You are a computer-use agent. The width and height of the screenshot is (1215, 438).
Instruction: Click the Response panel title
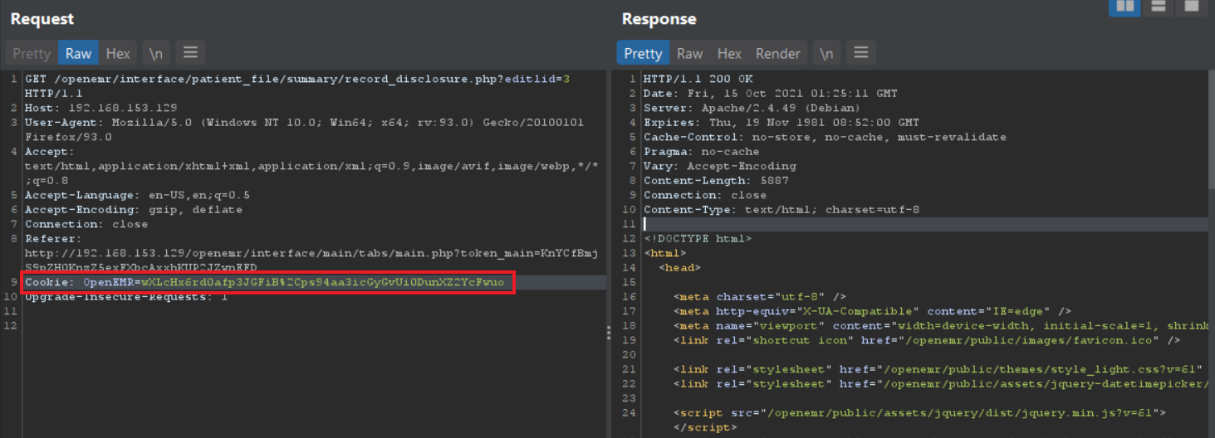[659, 19]
